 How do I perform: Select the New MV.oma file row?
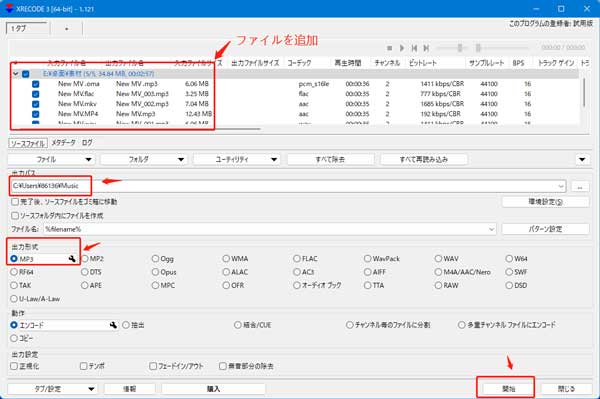295,84
